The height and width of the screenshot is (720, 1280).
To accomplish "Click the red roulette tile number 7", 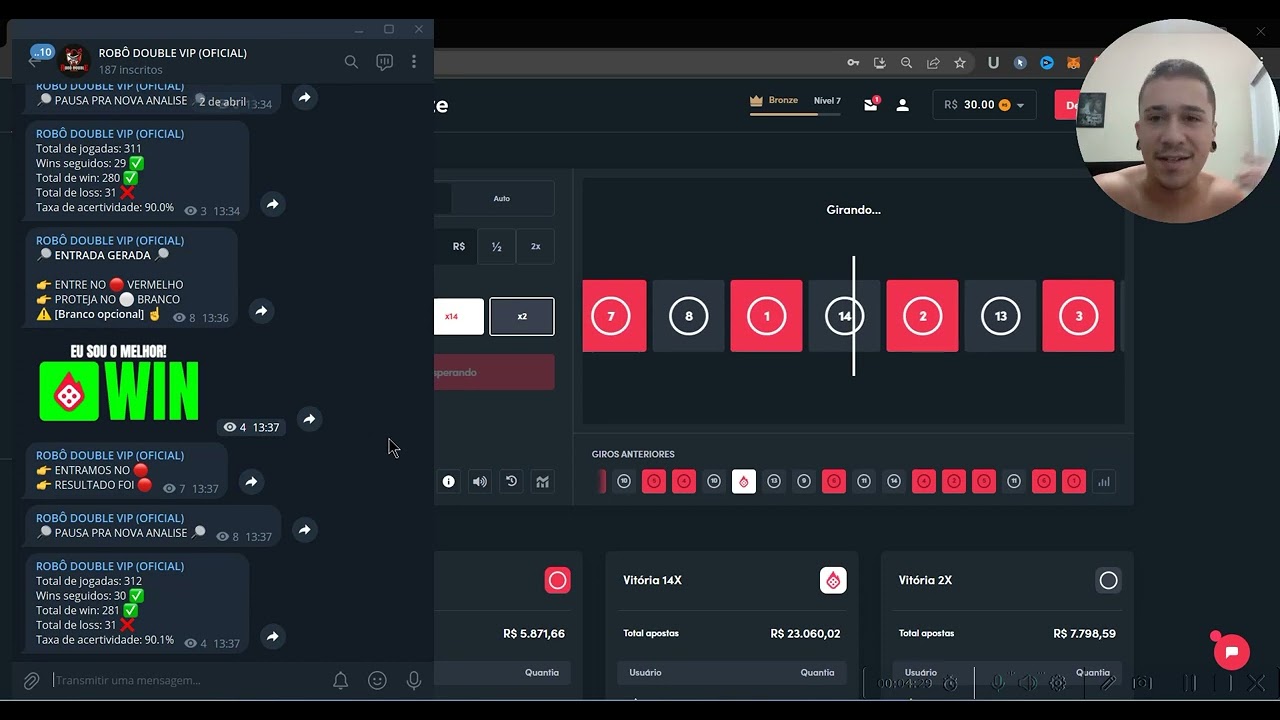I will pyautogui.click(x=613, y=316).
